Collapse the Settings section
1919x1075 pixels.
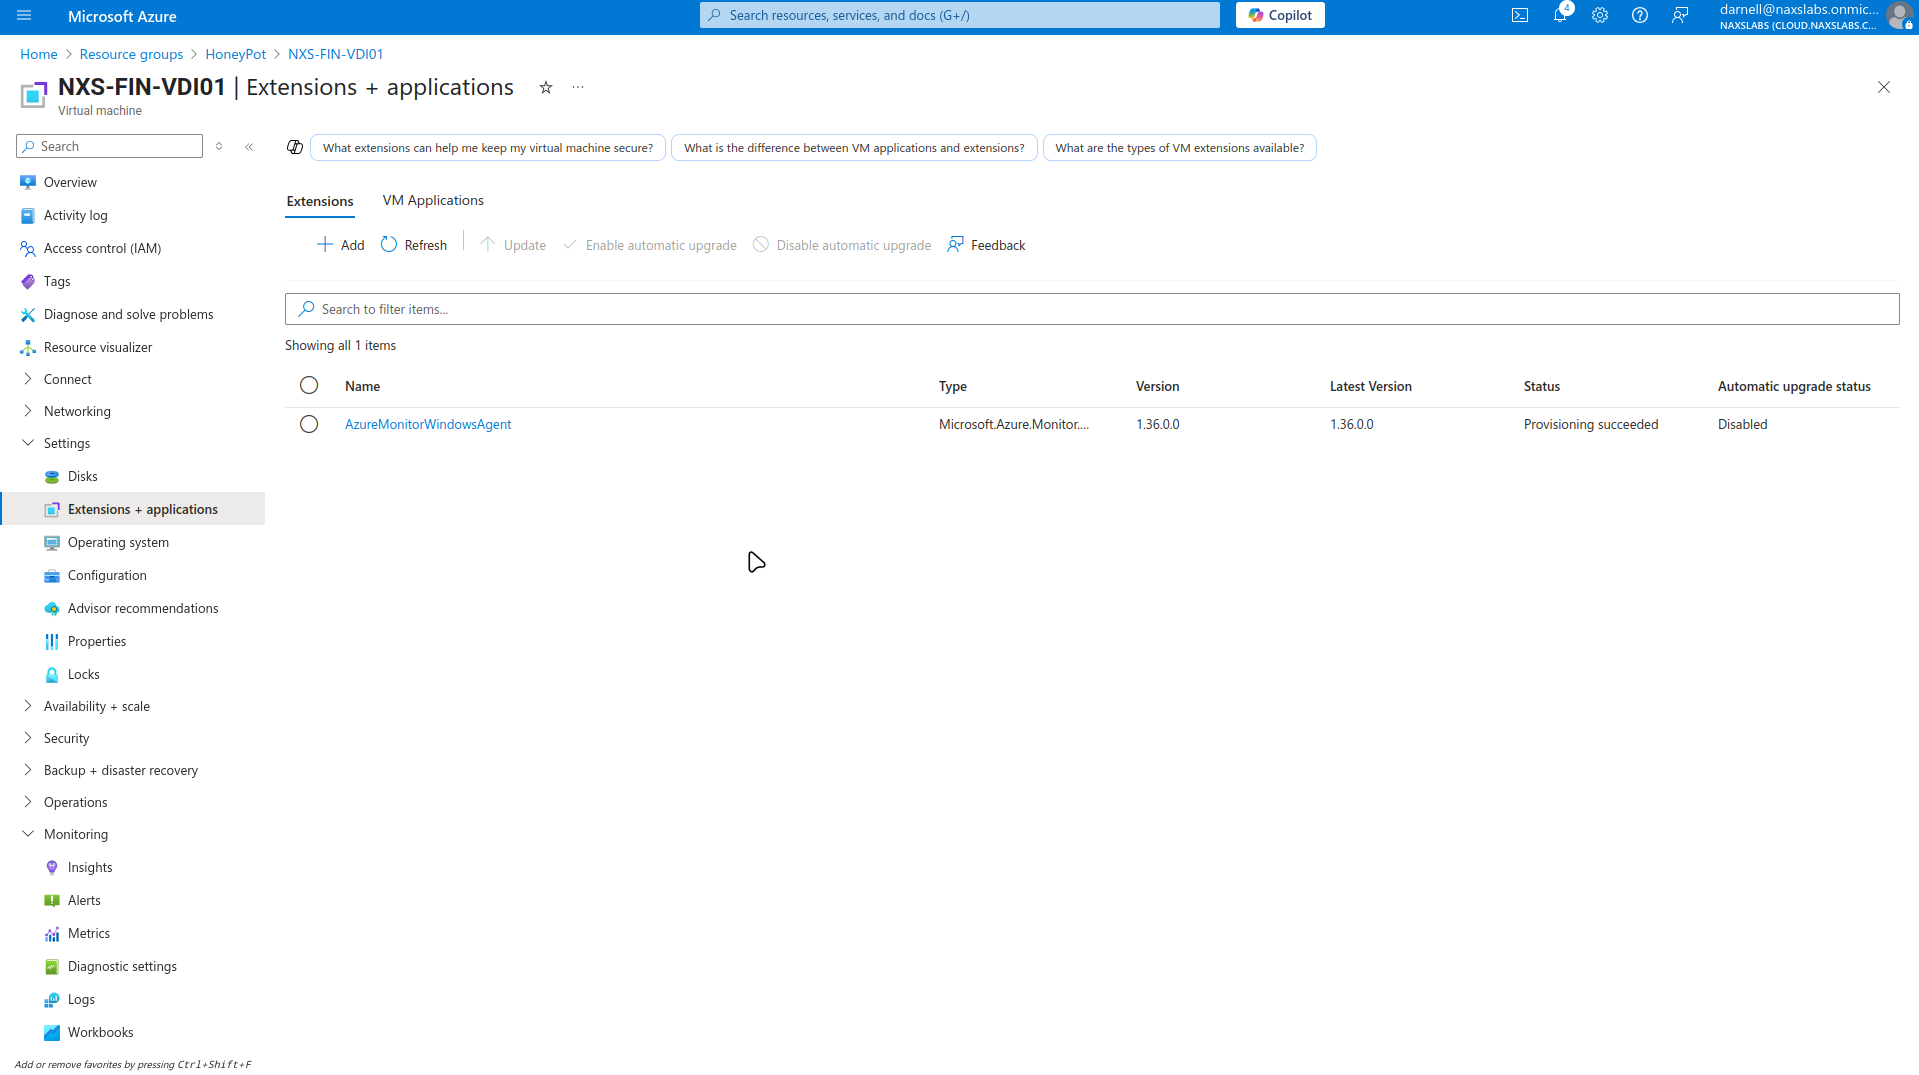point(28,444)
